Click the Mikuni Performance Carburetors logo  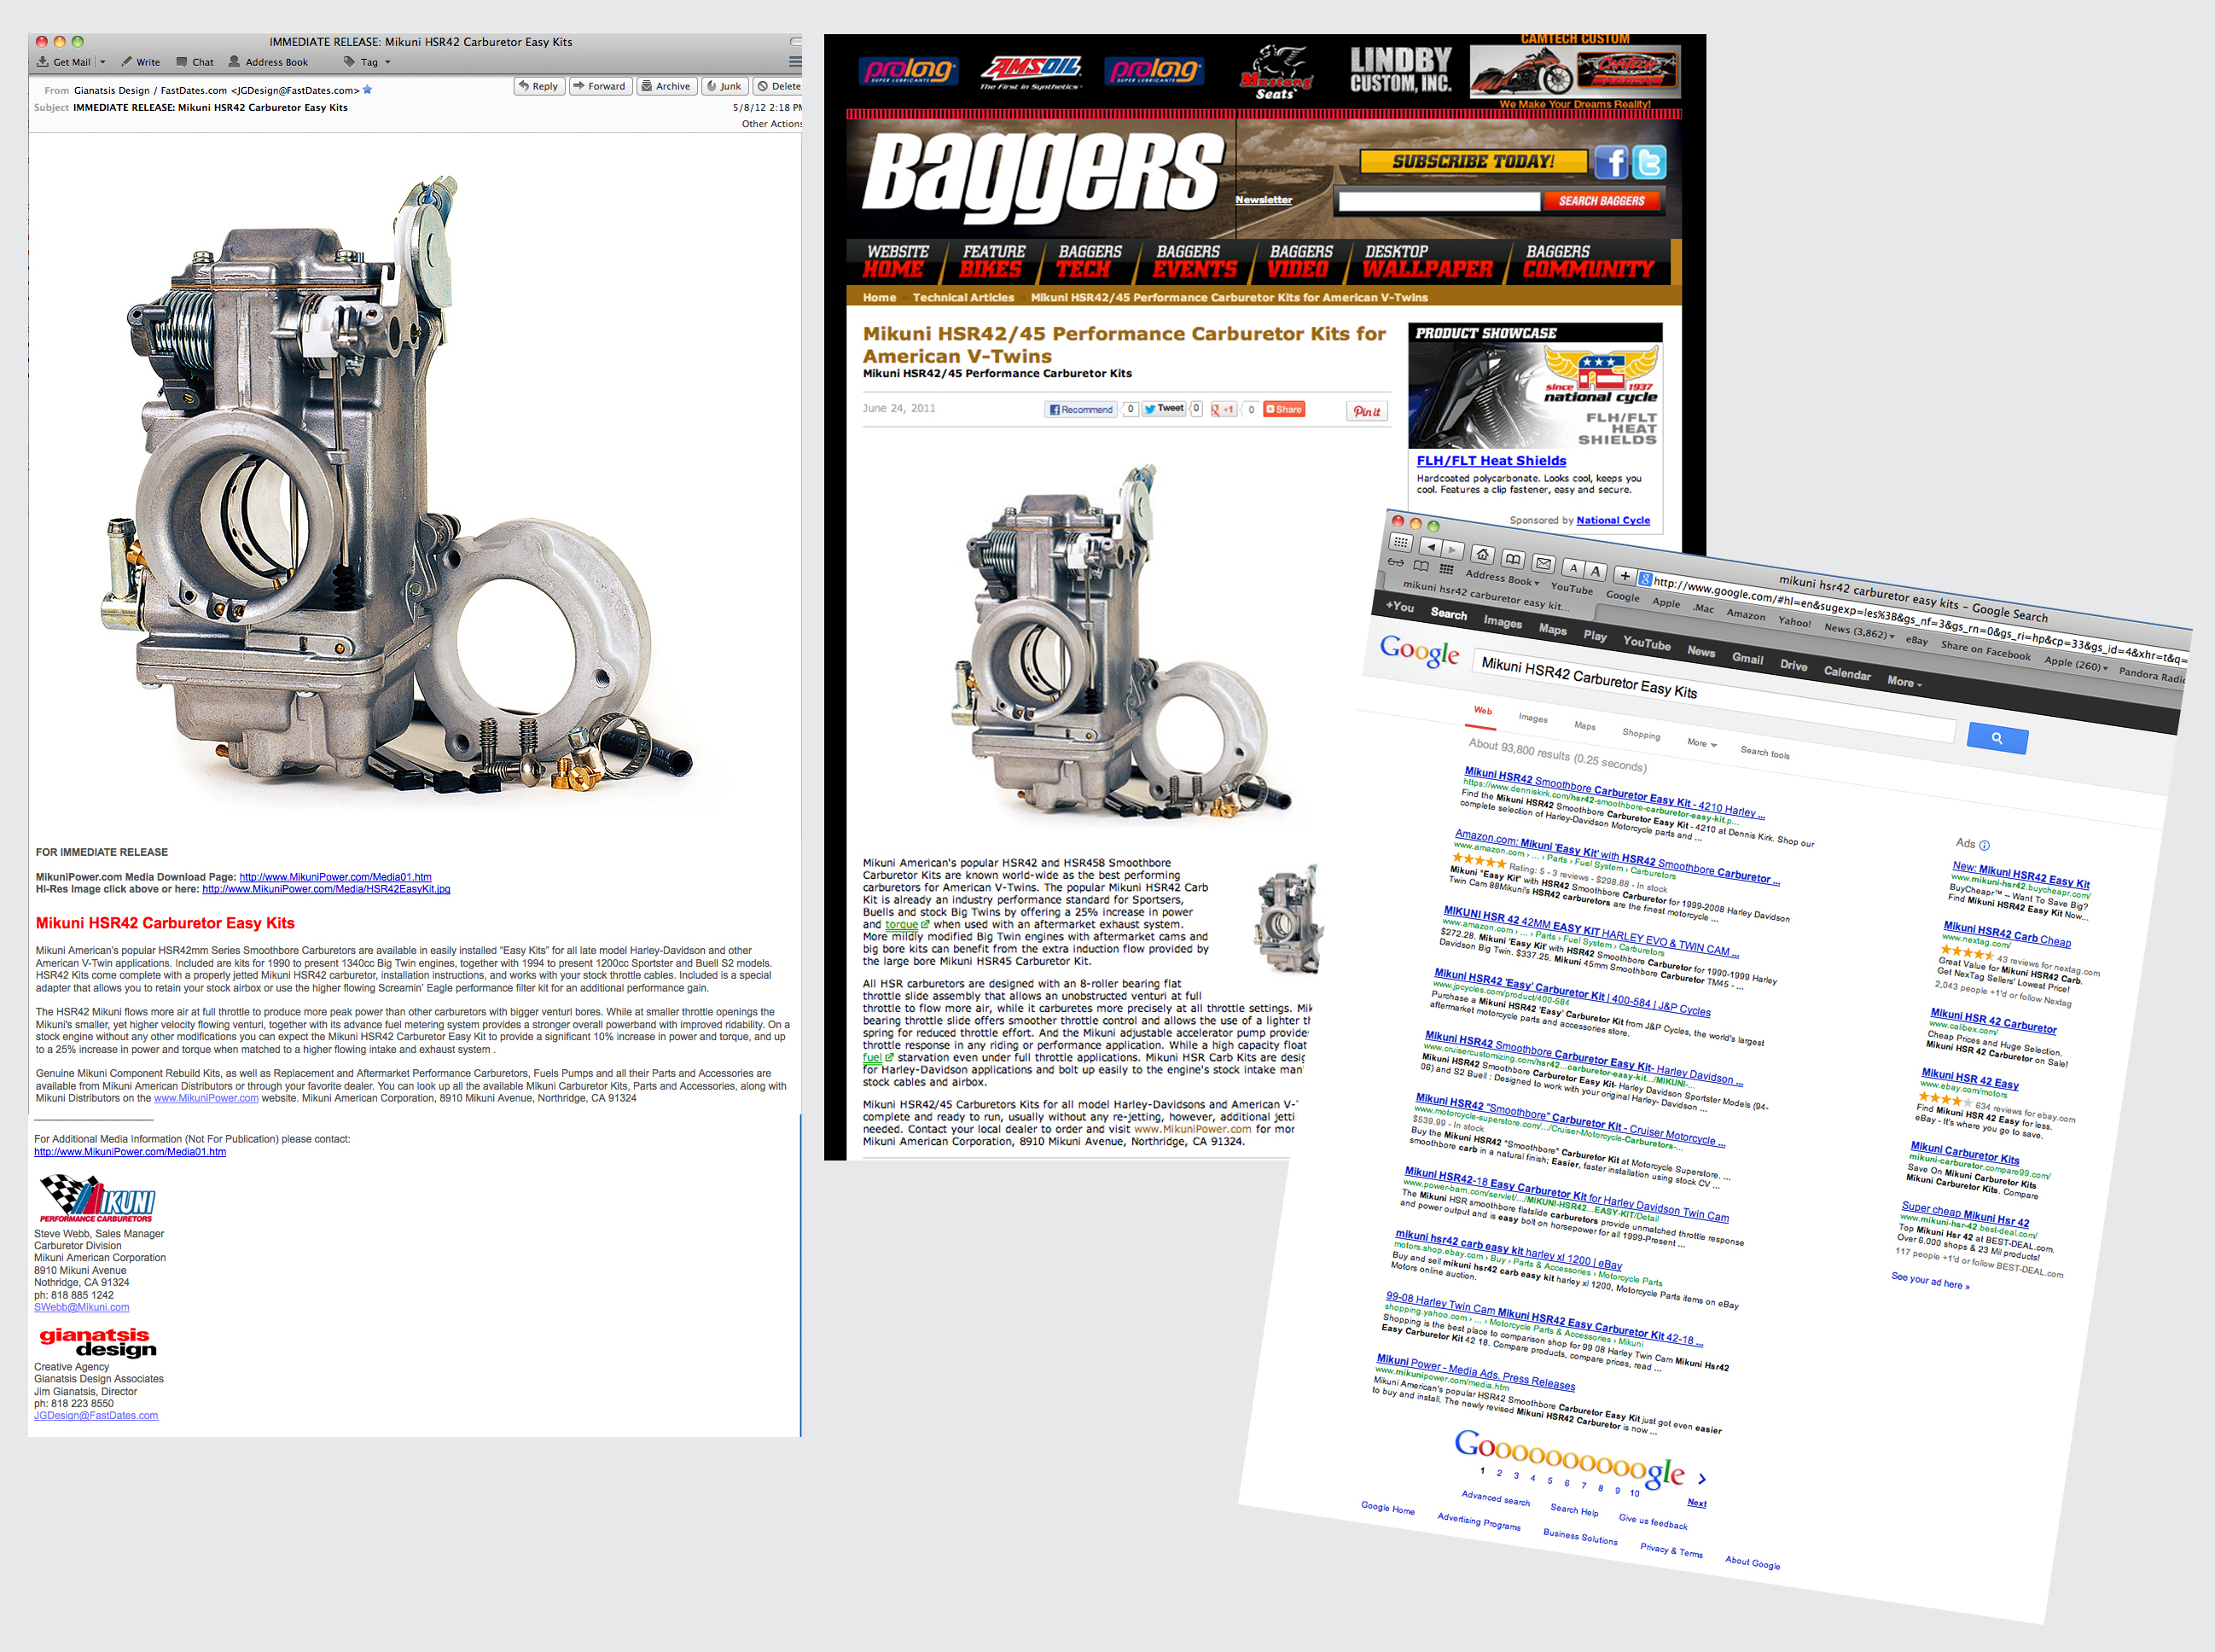[98, 1198]
